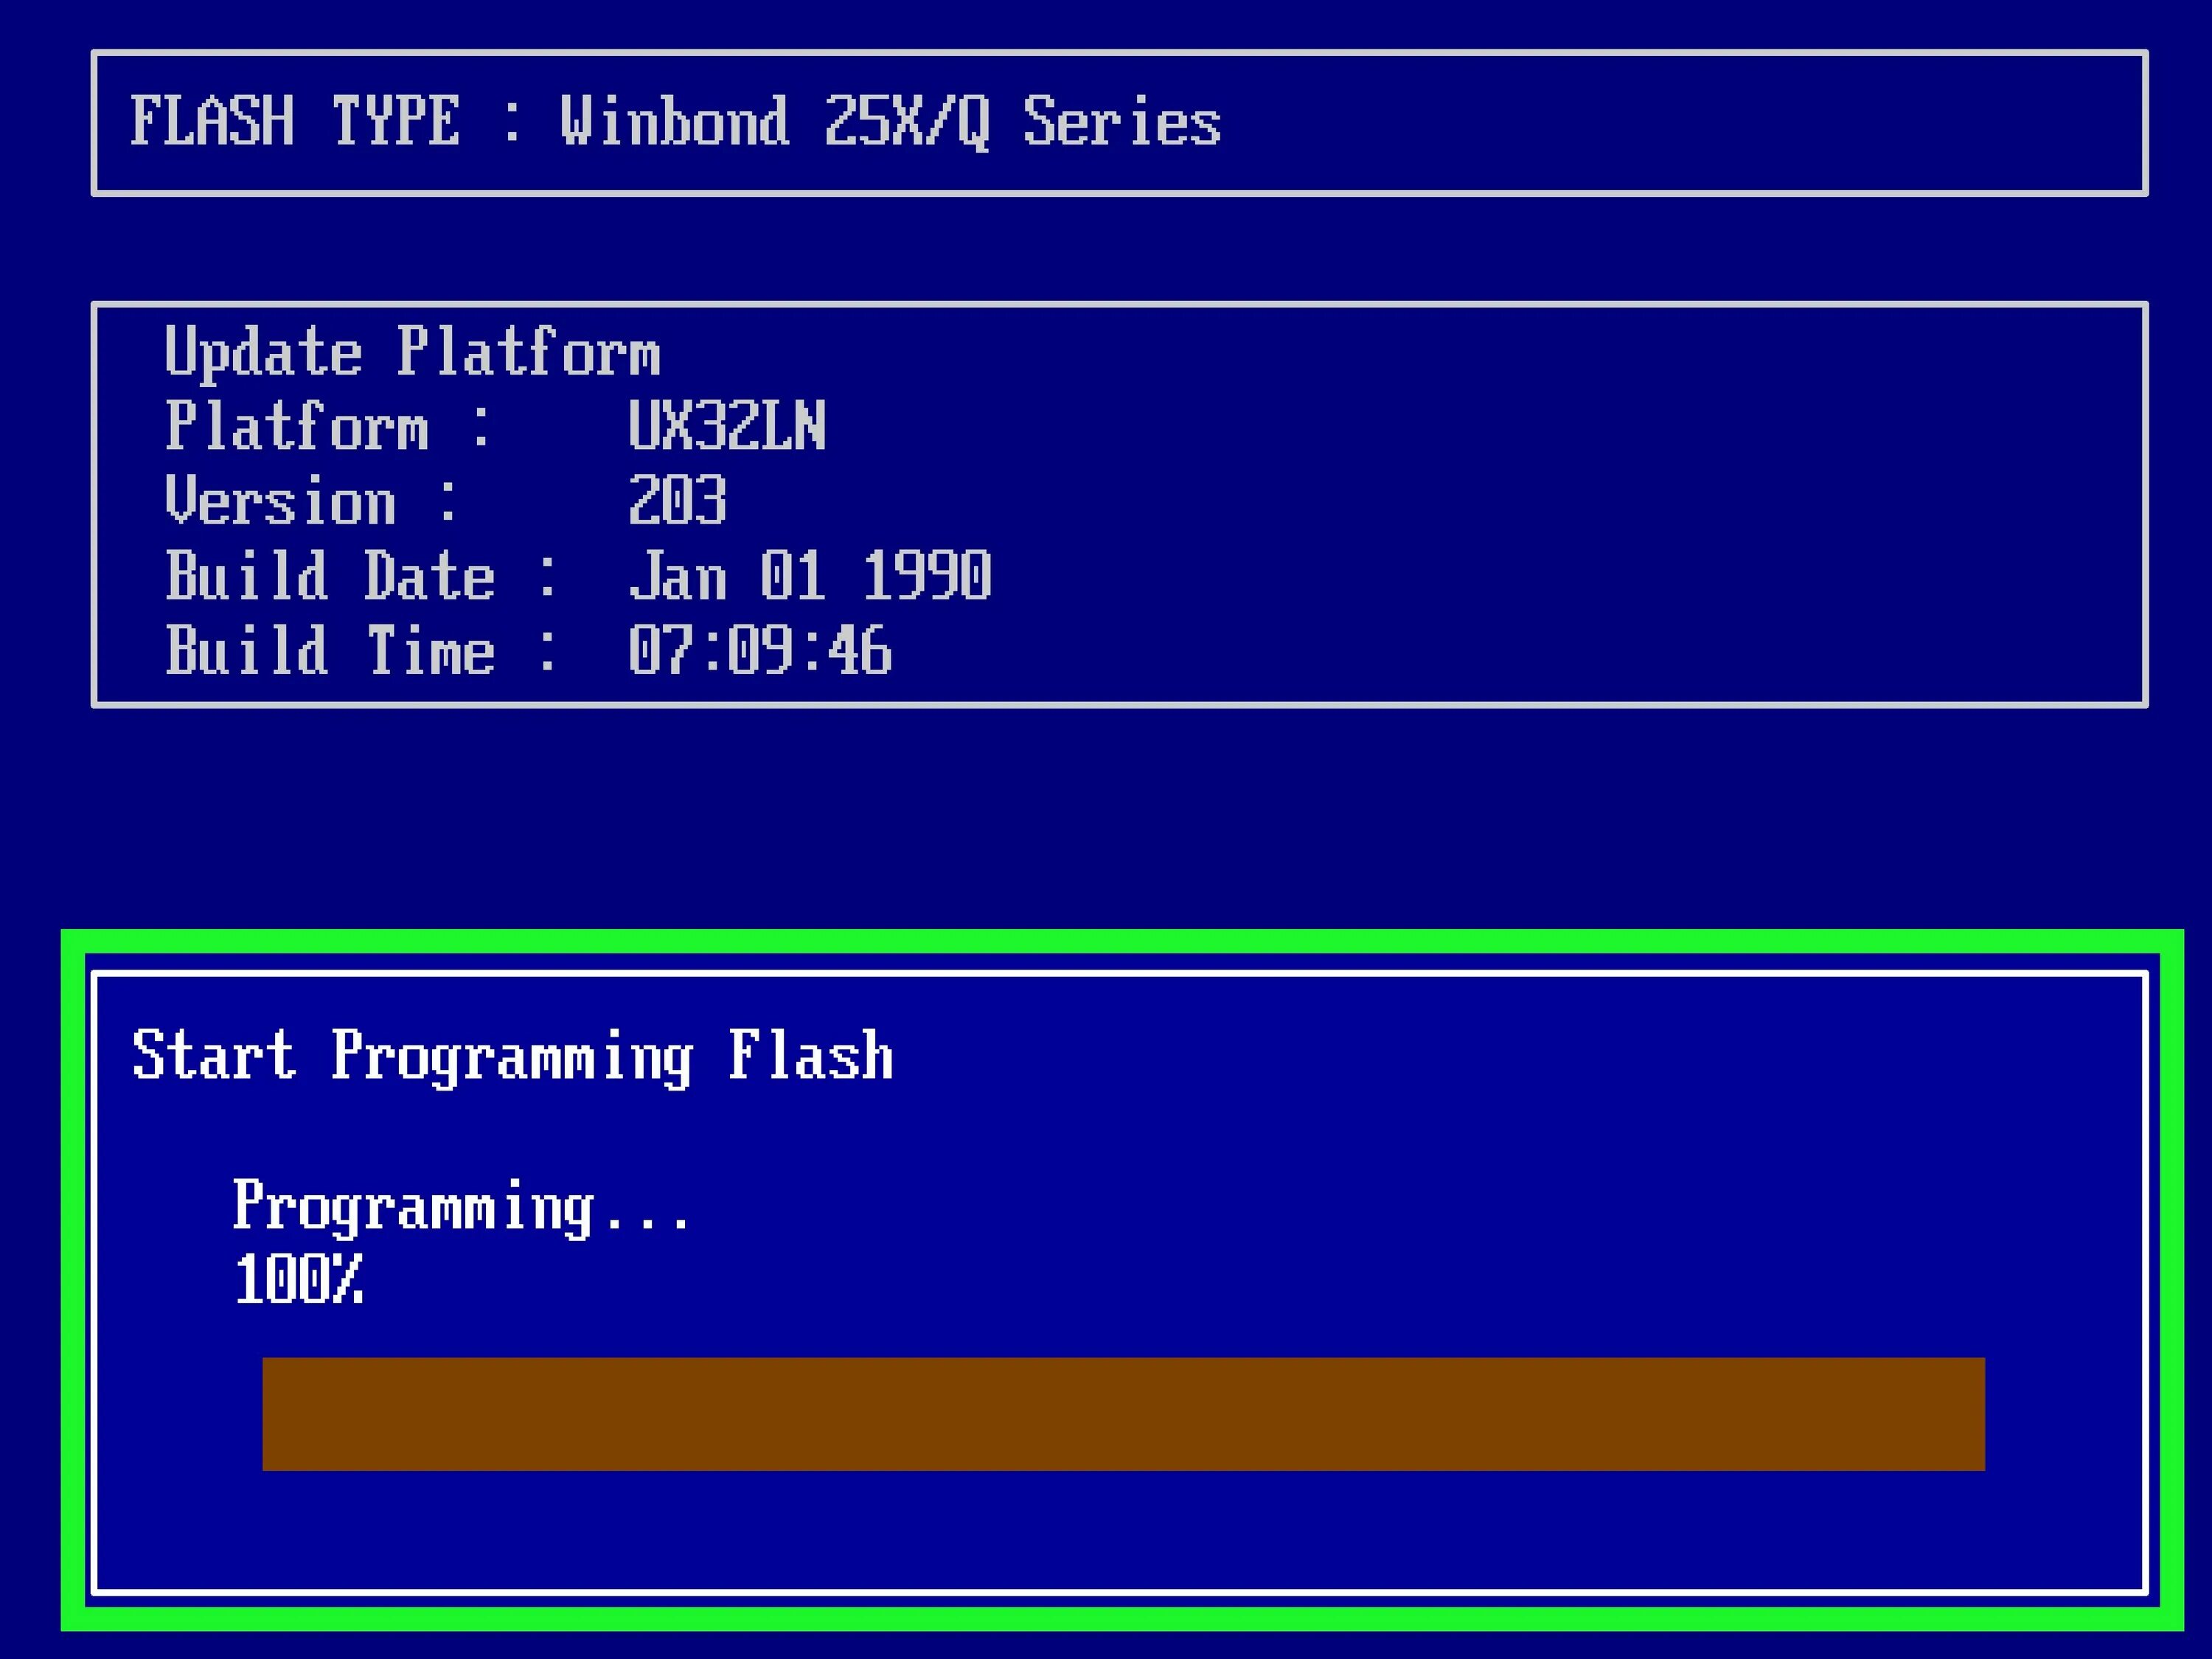Click the word Flash in the programming heading
This screenshot has width=2212, height=1659.
point(810,1056)
